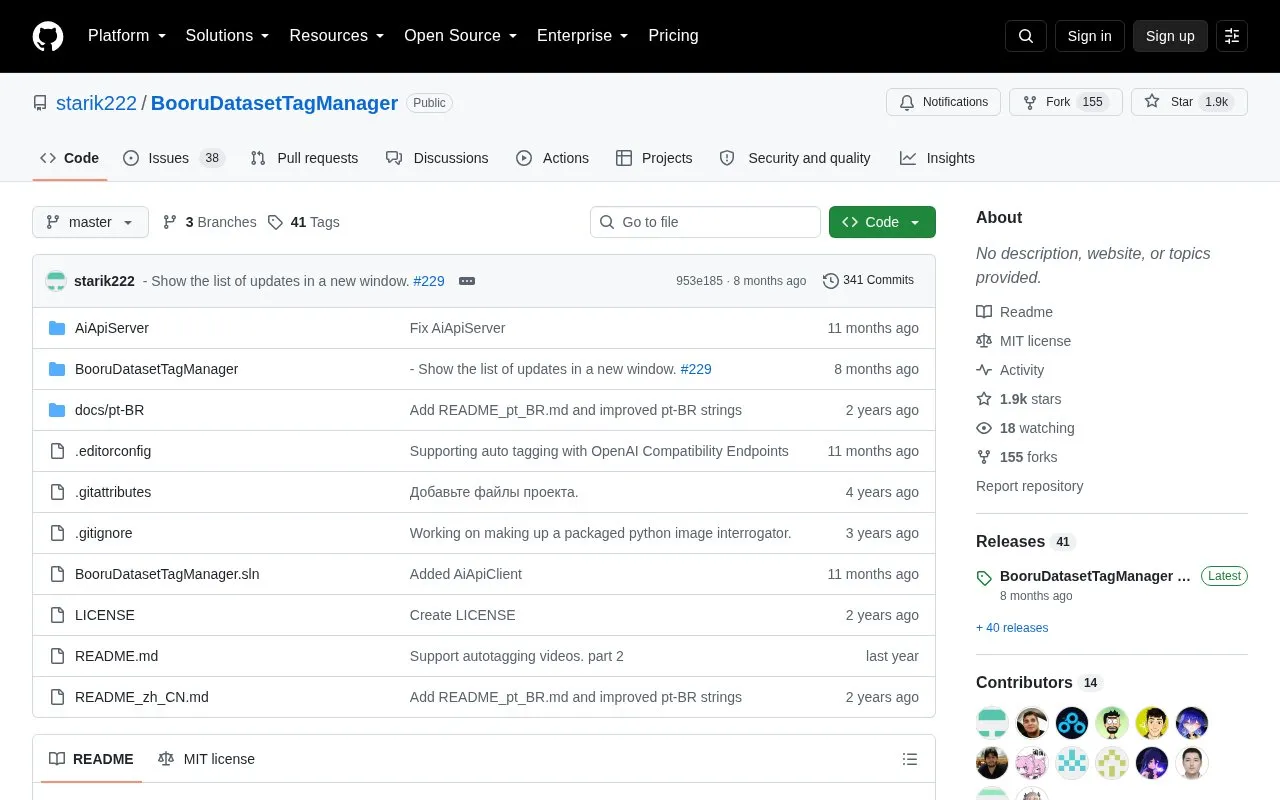1280x800 pixels.
Task: Click the Notifications bell button
Action: 943,102
